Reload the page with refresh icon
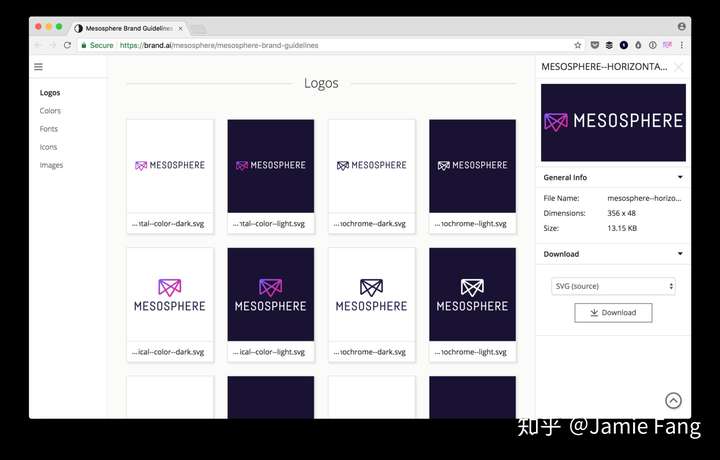Image resolution: width=720 pixels, height=460 pixels. point(68,45)
